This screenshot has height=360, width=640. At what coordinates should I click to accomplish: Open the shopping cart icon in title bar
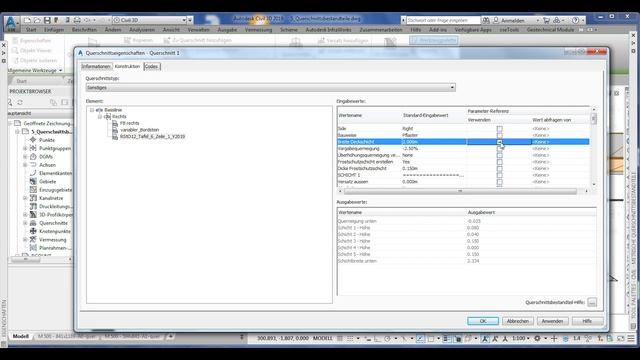pyautogui.click(x=546, y=20)
